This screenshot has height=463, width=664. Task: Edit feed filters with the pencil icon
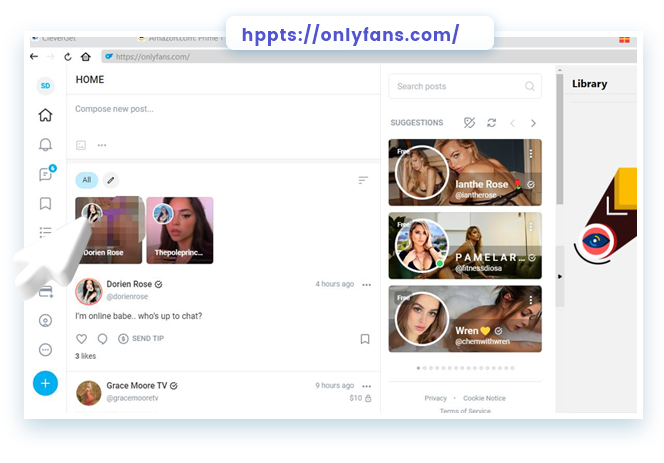pyautogui.click(x=111, y=180)
